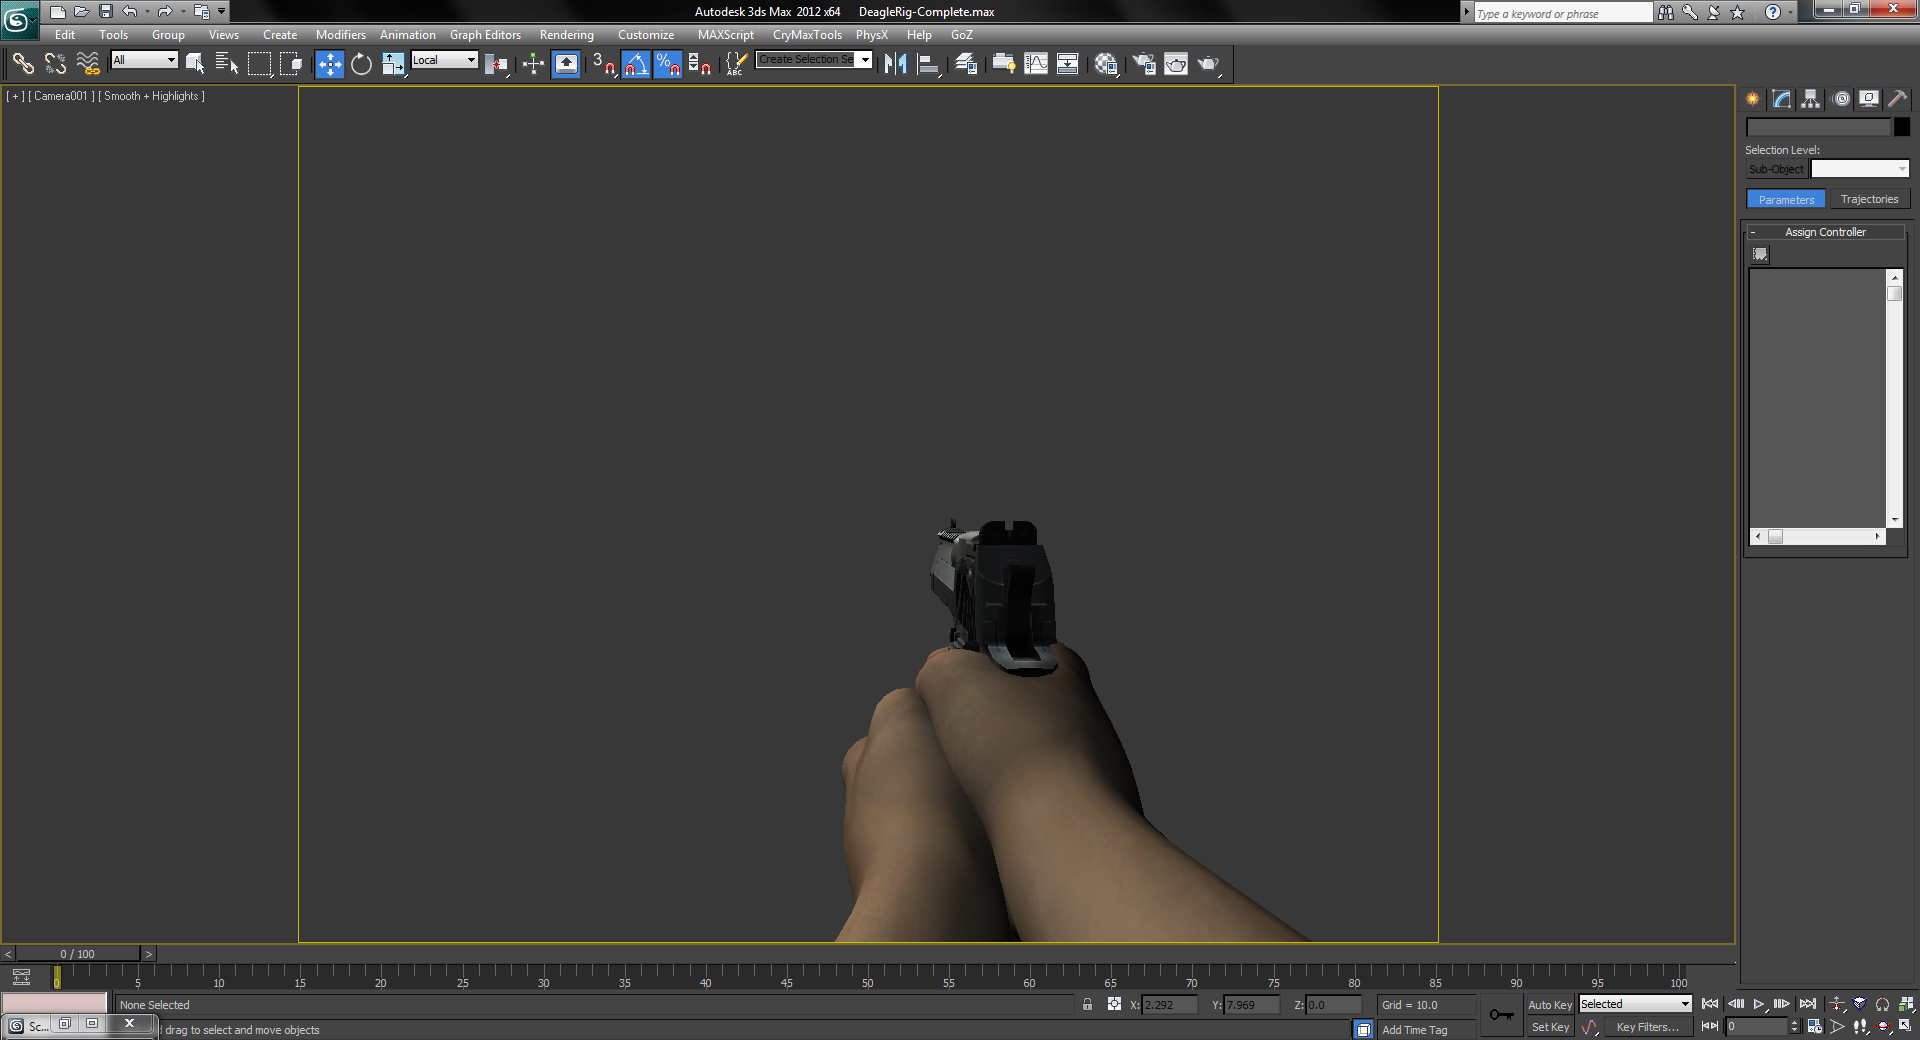Open the Schematic View icon
Screen dimensions: 1920x1040
click(1068, 64)
